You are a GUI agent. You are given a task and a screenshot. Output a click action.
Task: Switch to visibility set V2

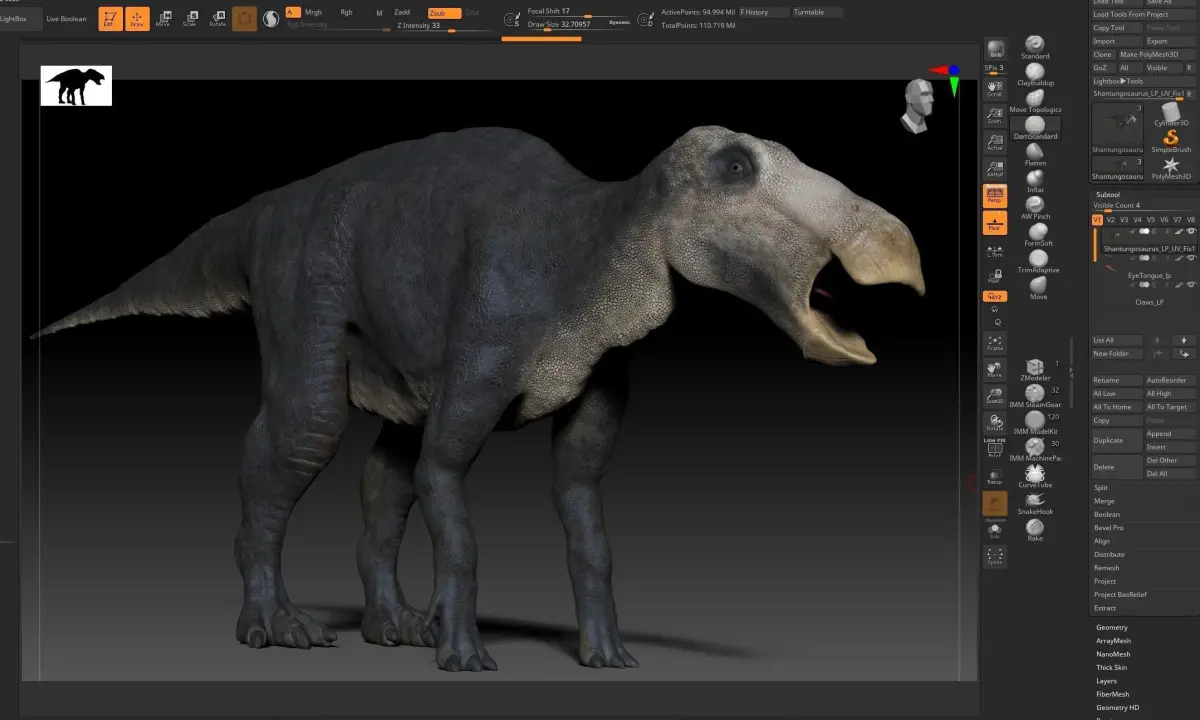pyautogui.click(x=1111, y=219)
